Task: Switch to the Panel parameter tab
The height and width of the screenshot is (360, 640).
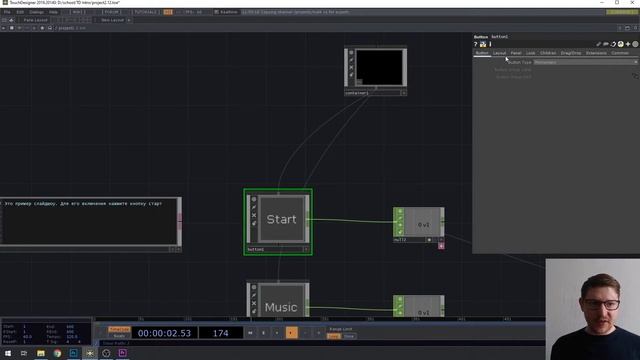Action: click(x=516, y=53)
